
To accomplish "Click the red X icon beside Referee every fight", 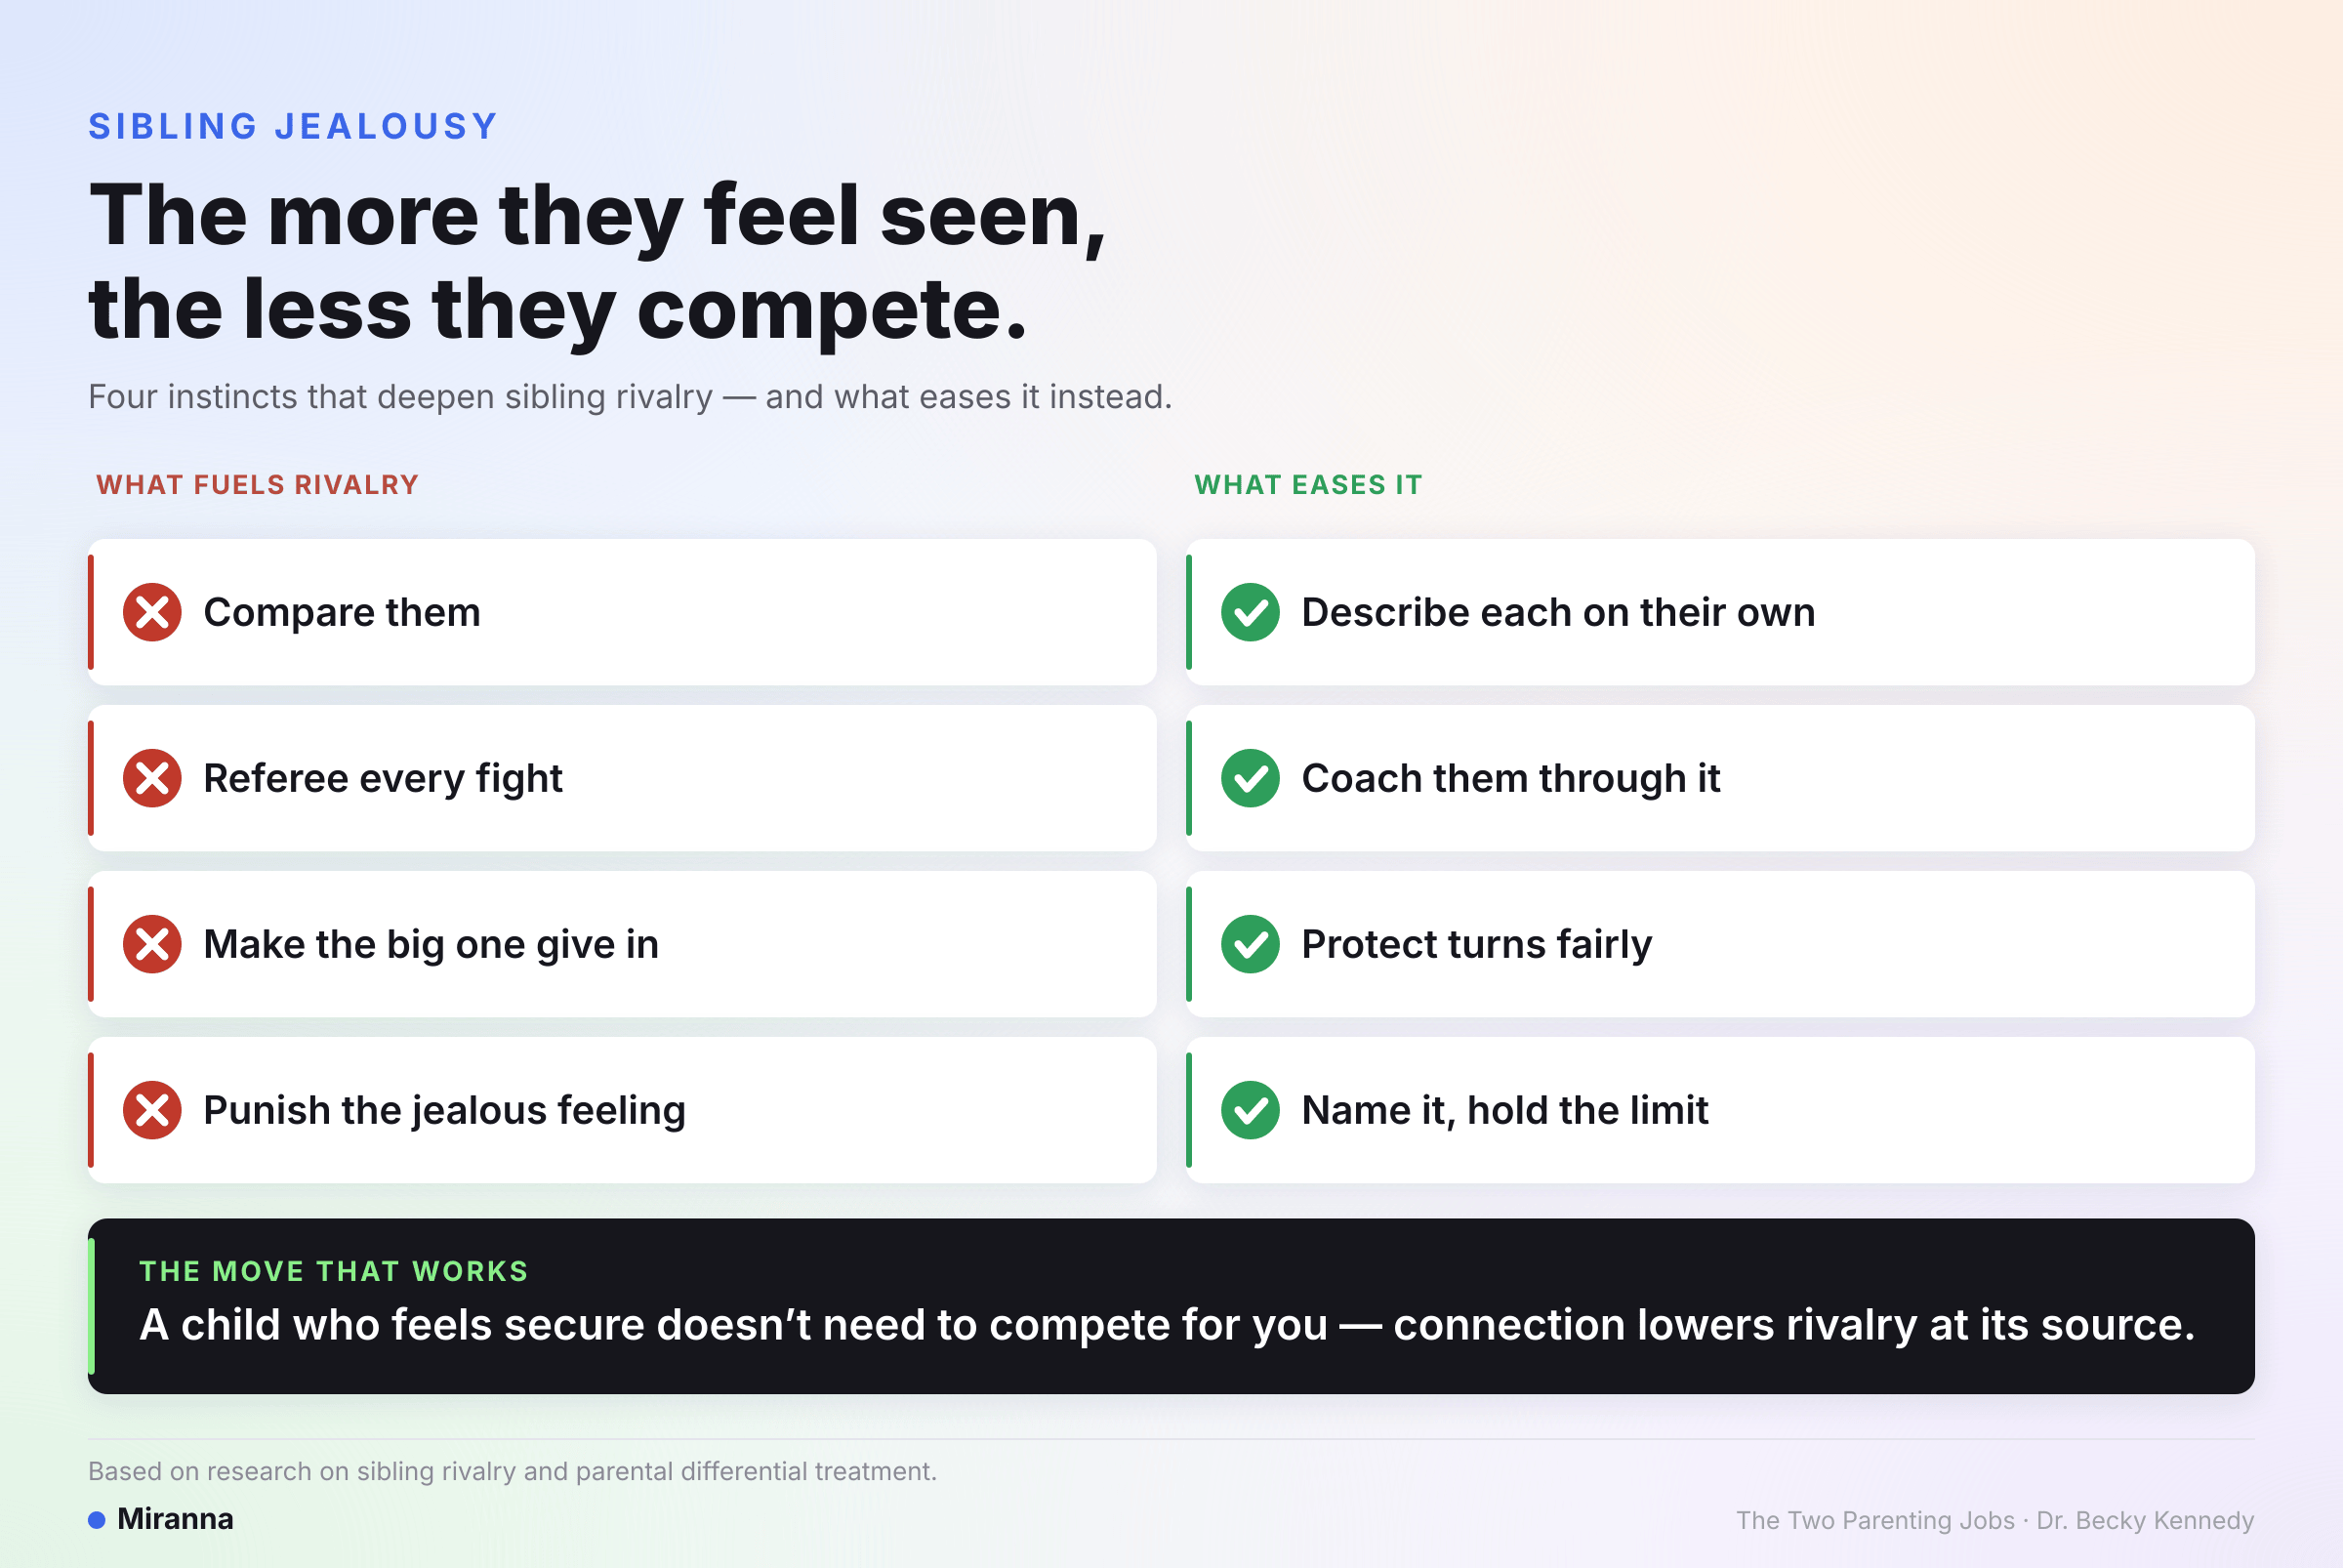I will (152, 778).
